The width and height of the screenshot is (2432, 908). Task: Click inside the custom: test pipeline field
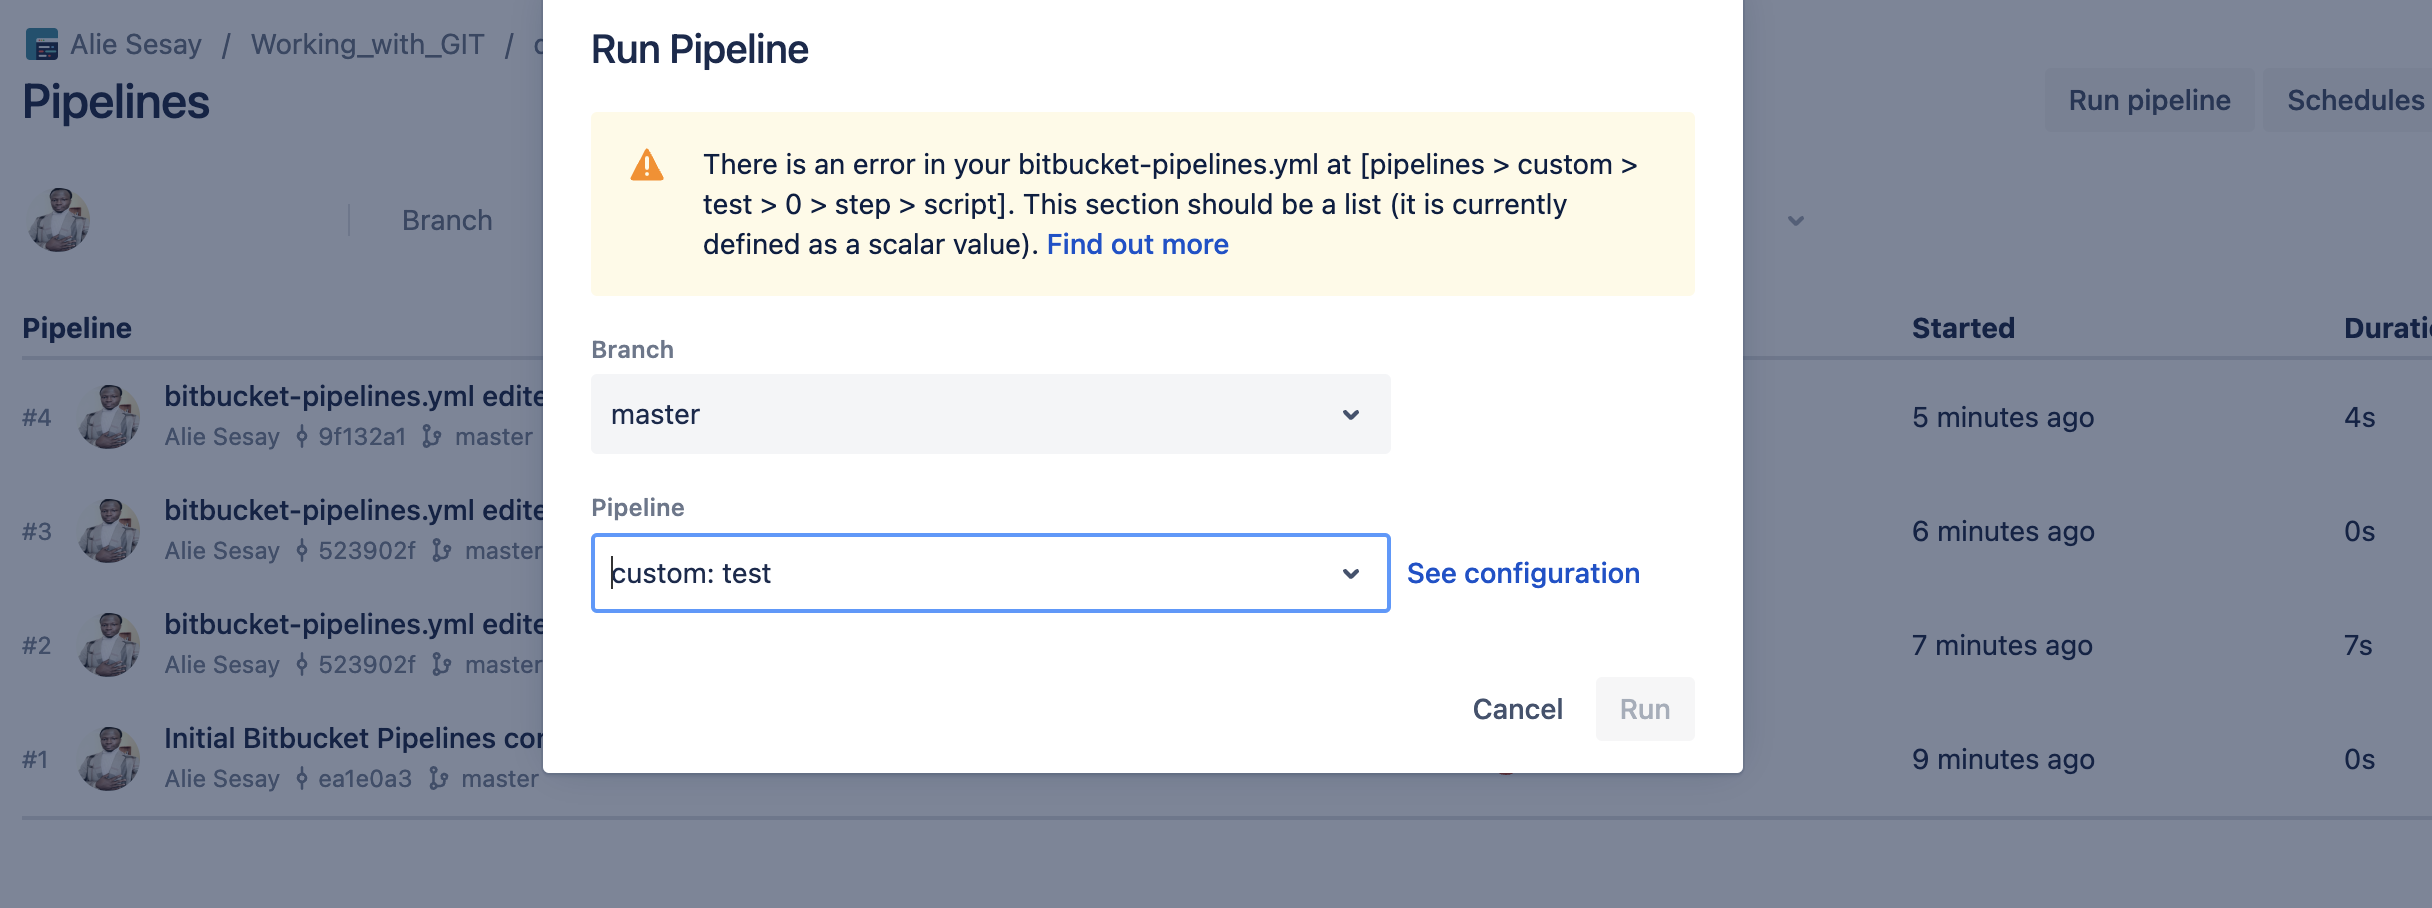tap(950, 573)
